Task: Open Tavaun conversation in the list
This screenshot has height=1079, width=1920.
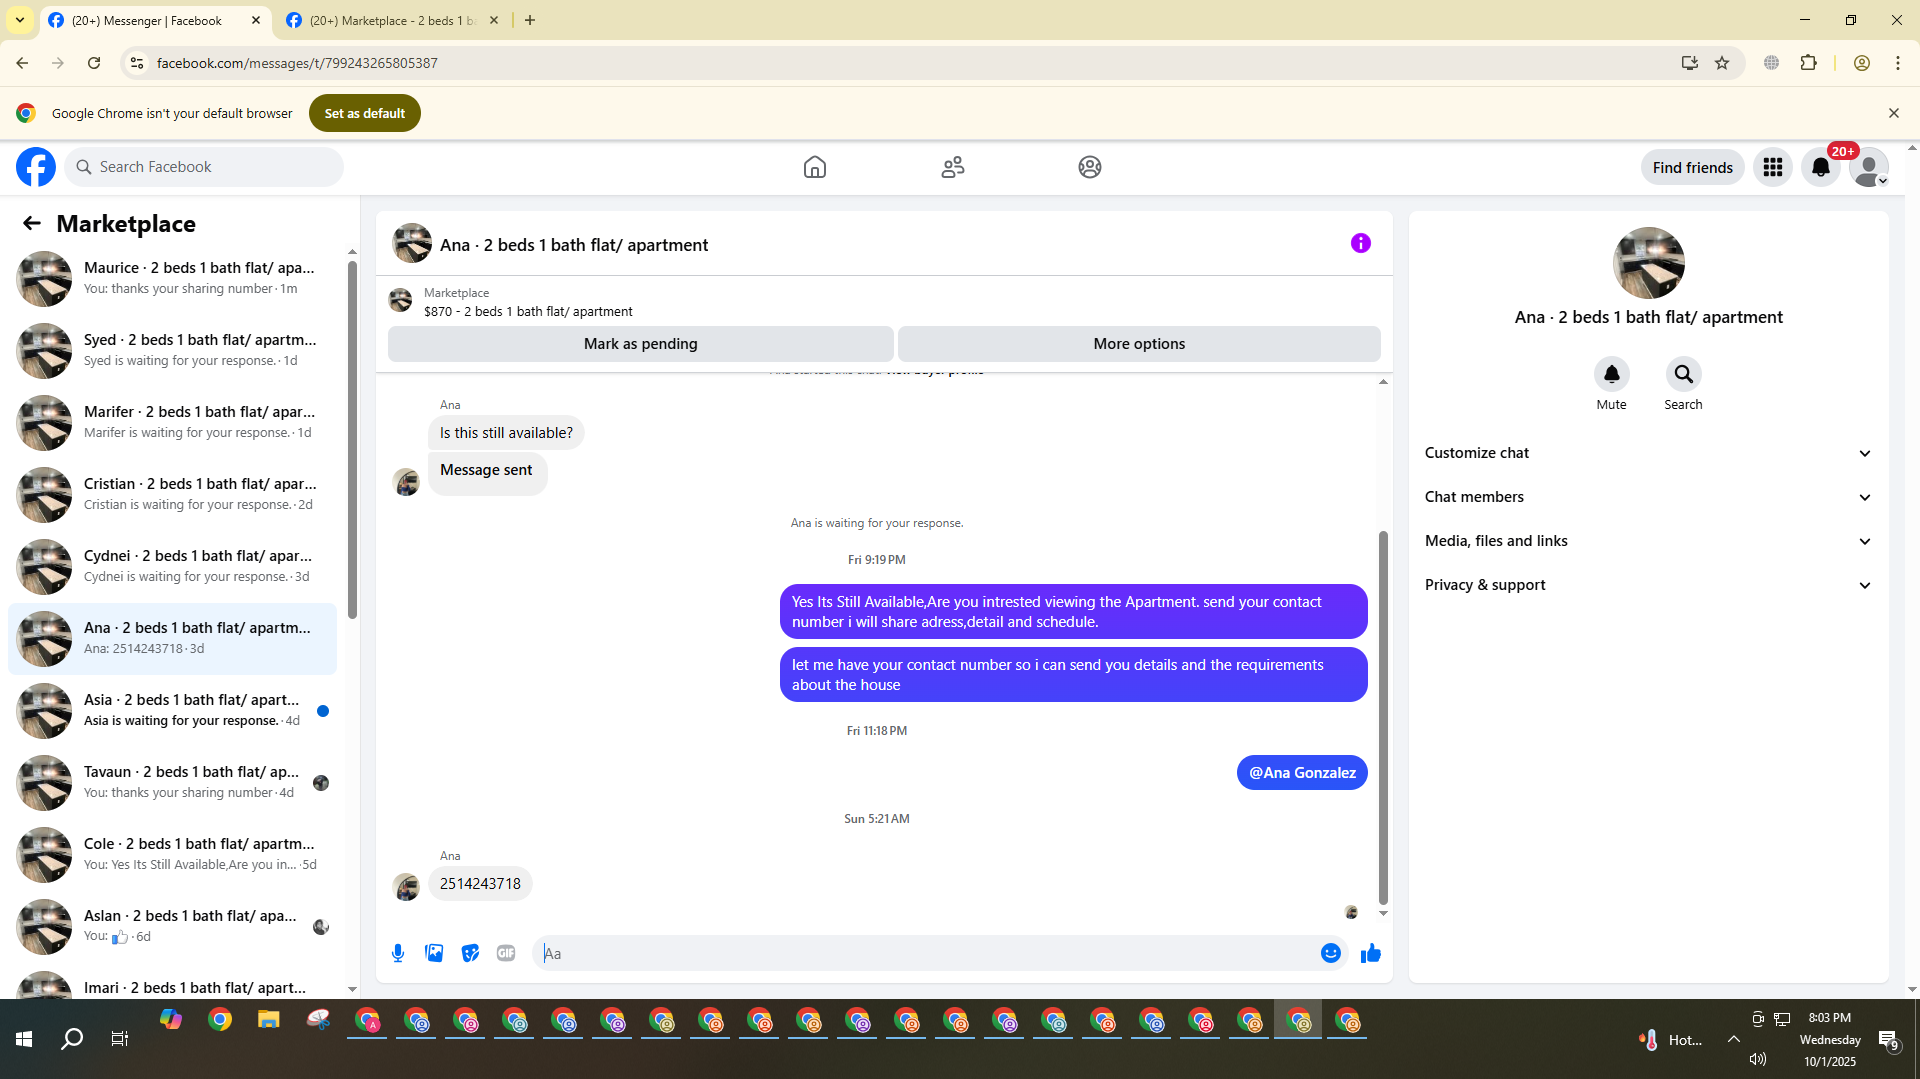Action: click(172, 782)
